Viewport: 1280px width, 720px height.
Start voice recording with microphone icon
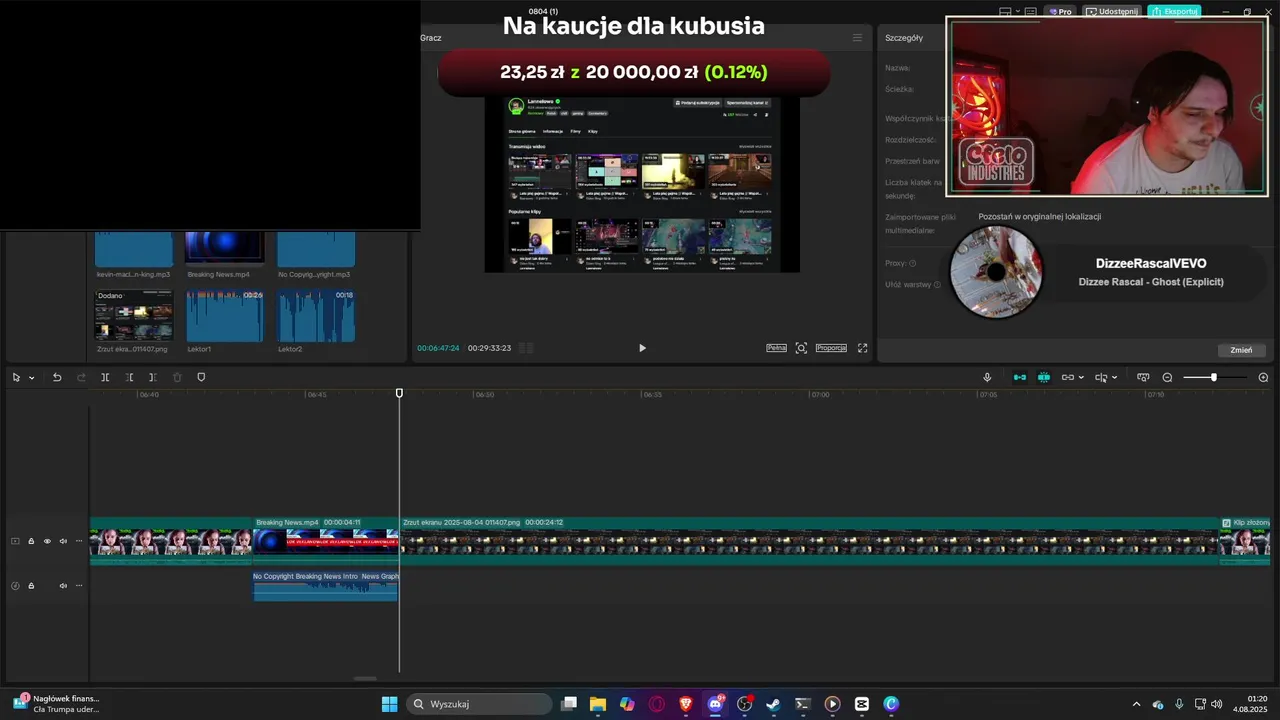click(987, 377)
